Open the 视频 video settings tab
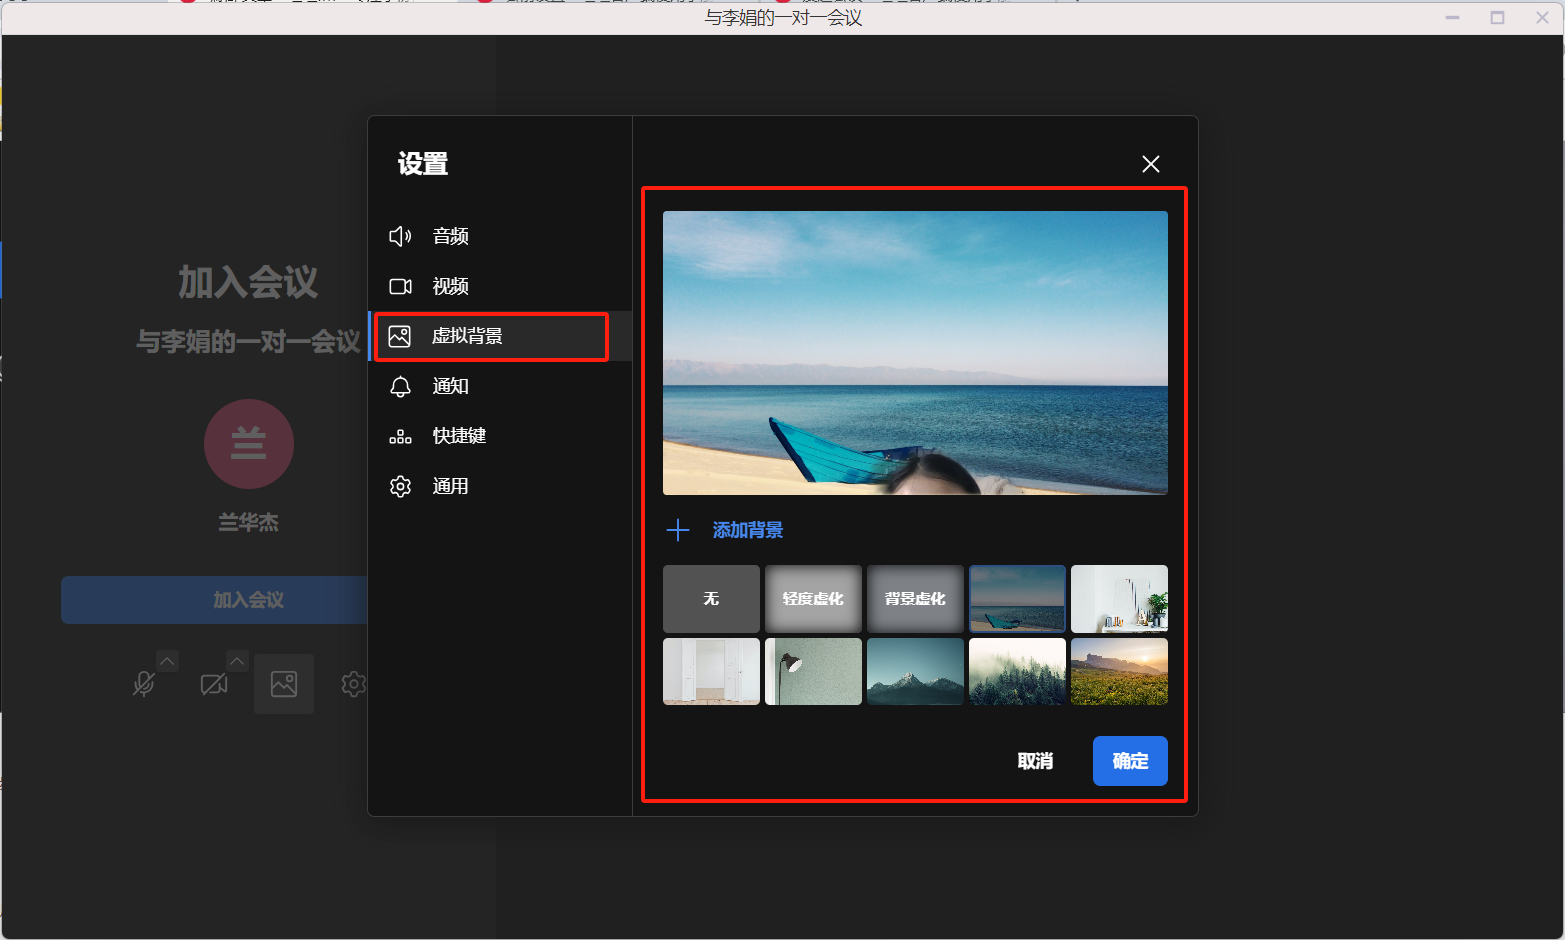 pyautogui.click(x=450, y=286)
